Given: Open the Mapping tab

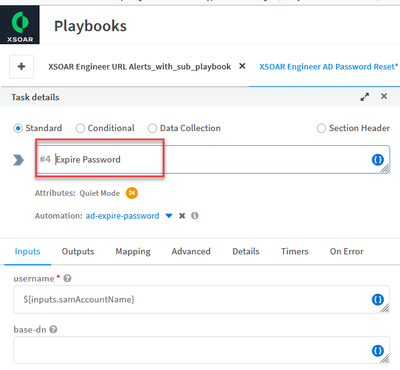Looking at the screenshot, I should 133,252.
